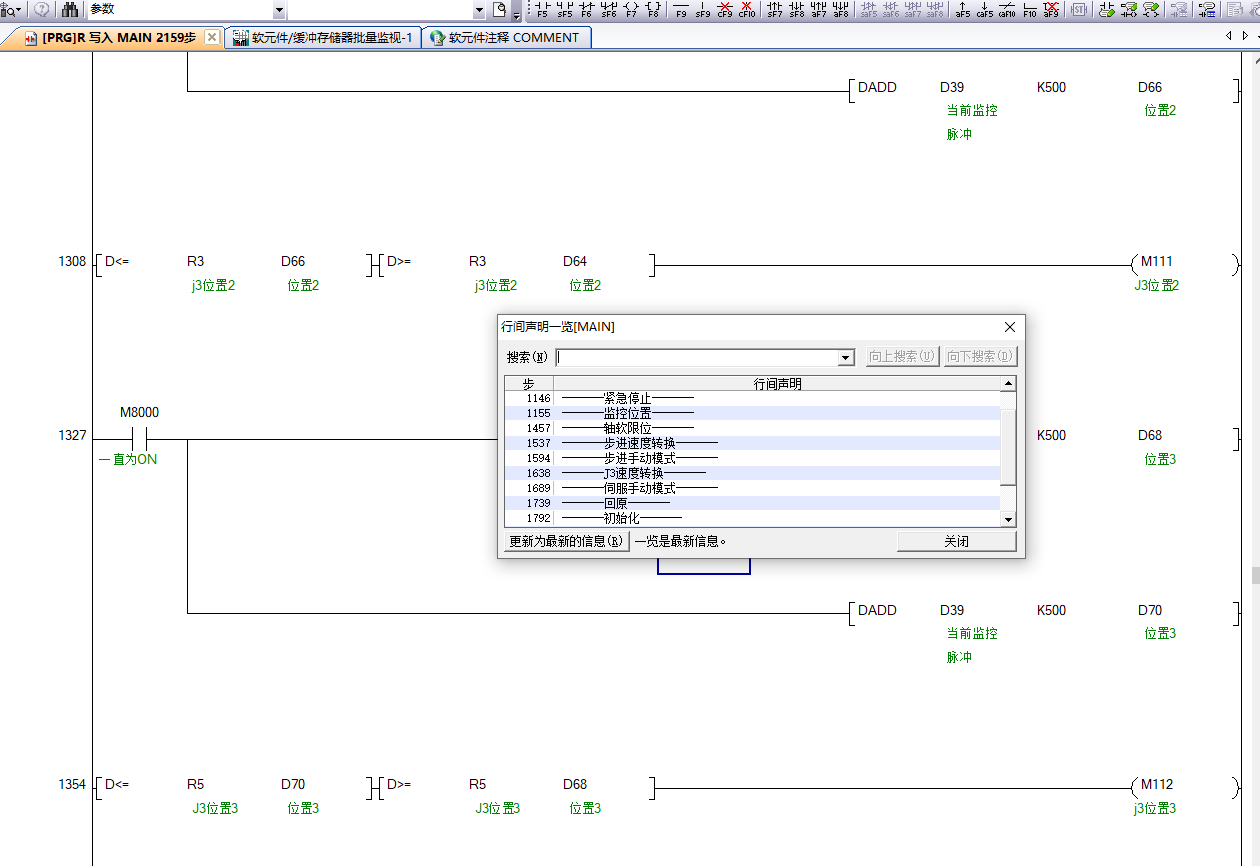
Task: Switch to 软元件注释 COMMENT tab
Action: point(506,38)
